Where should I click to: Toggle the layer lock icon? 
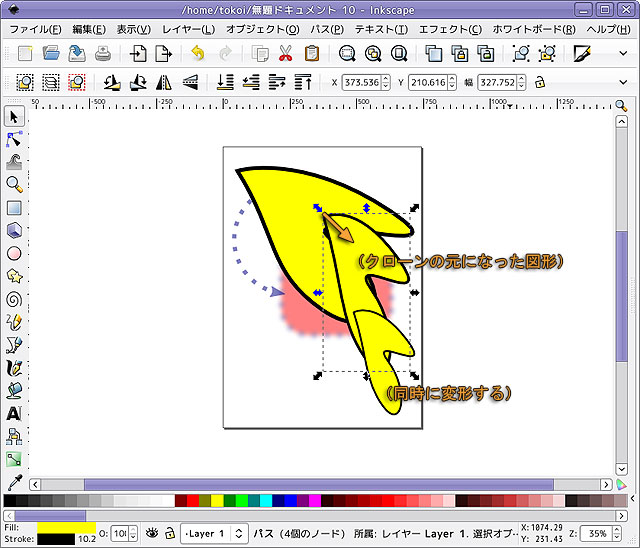tap(170, 534)
